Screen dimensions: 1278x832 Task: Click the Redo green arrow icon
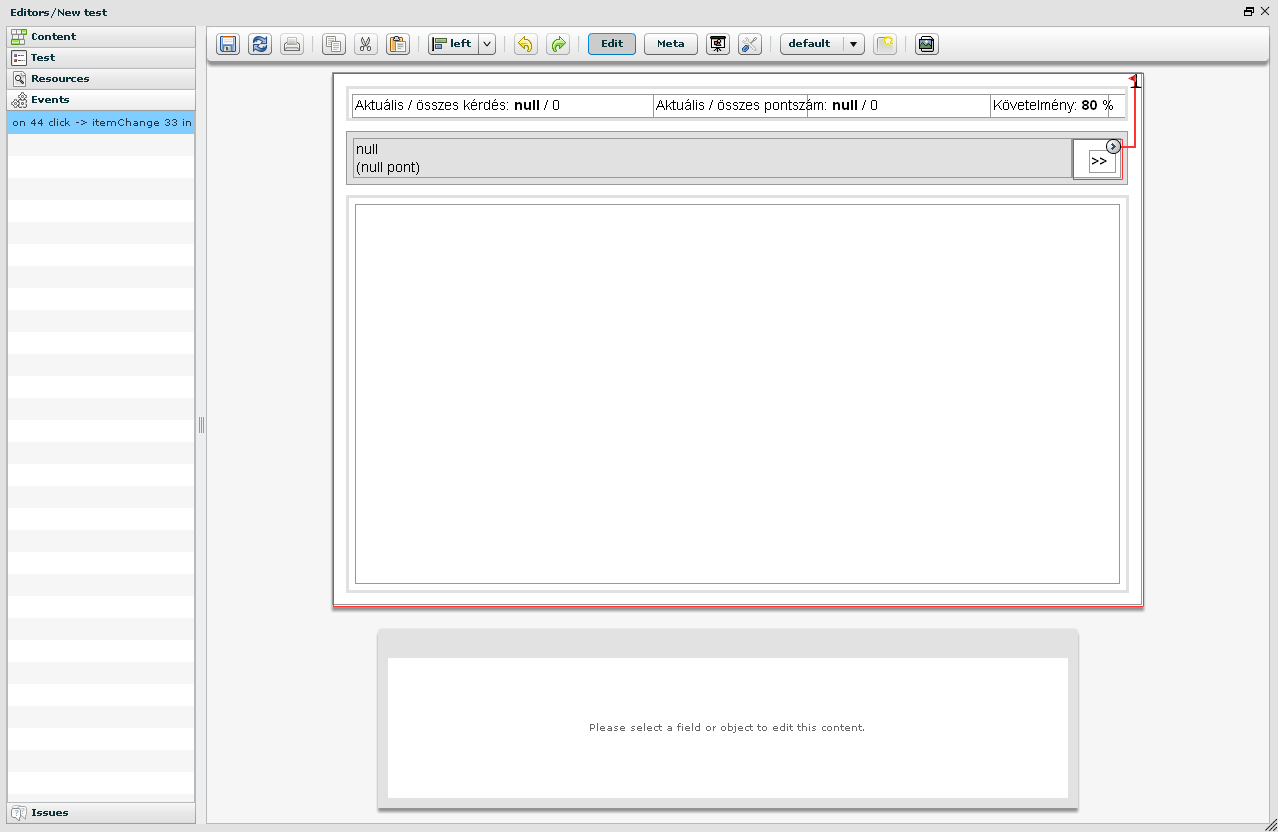tap(558, 44)
